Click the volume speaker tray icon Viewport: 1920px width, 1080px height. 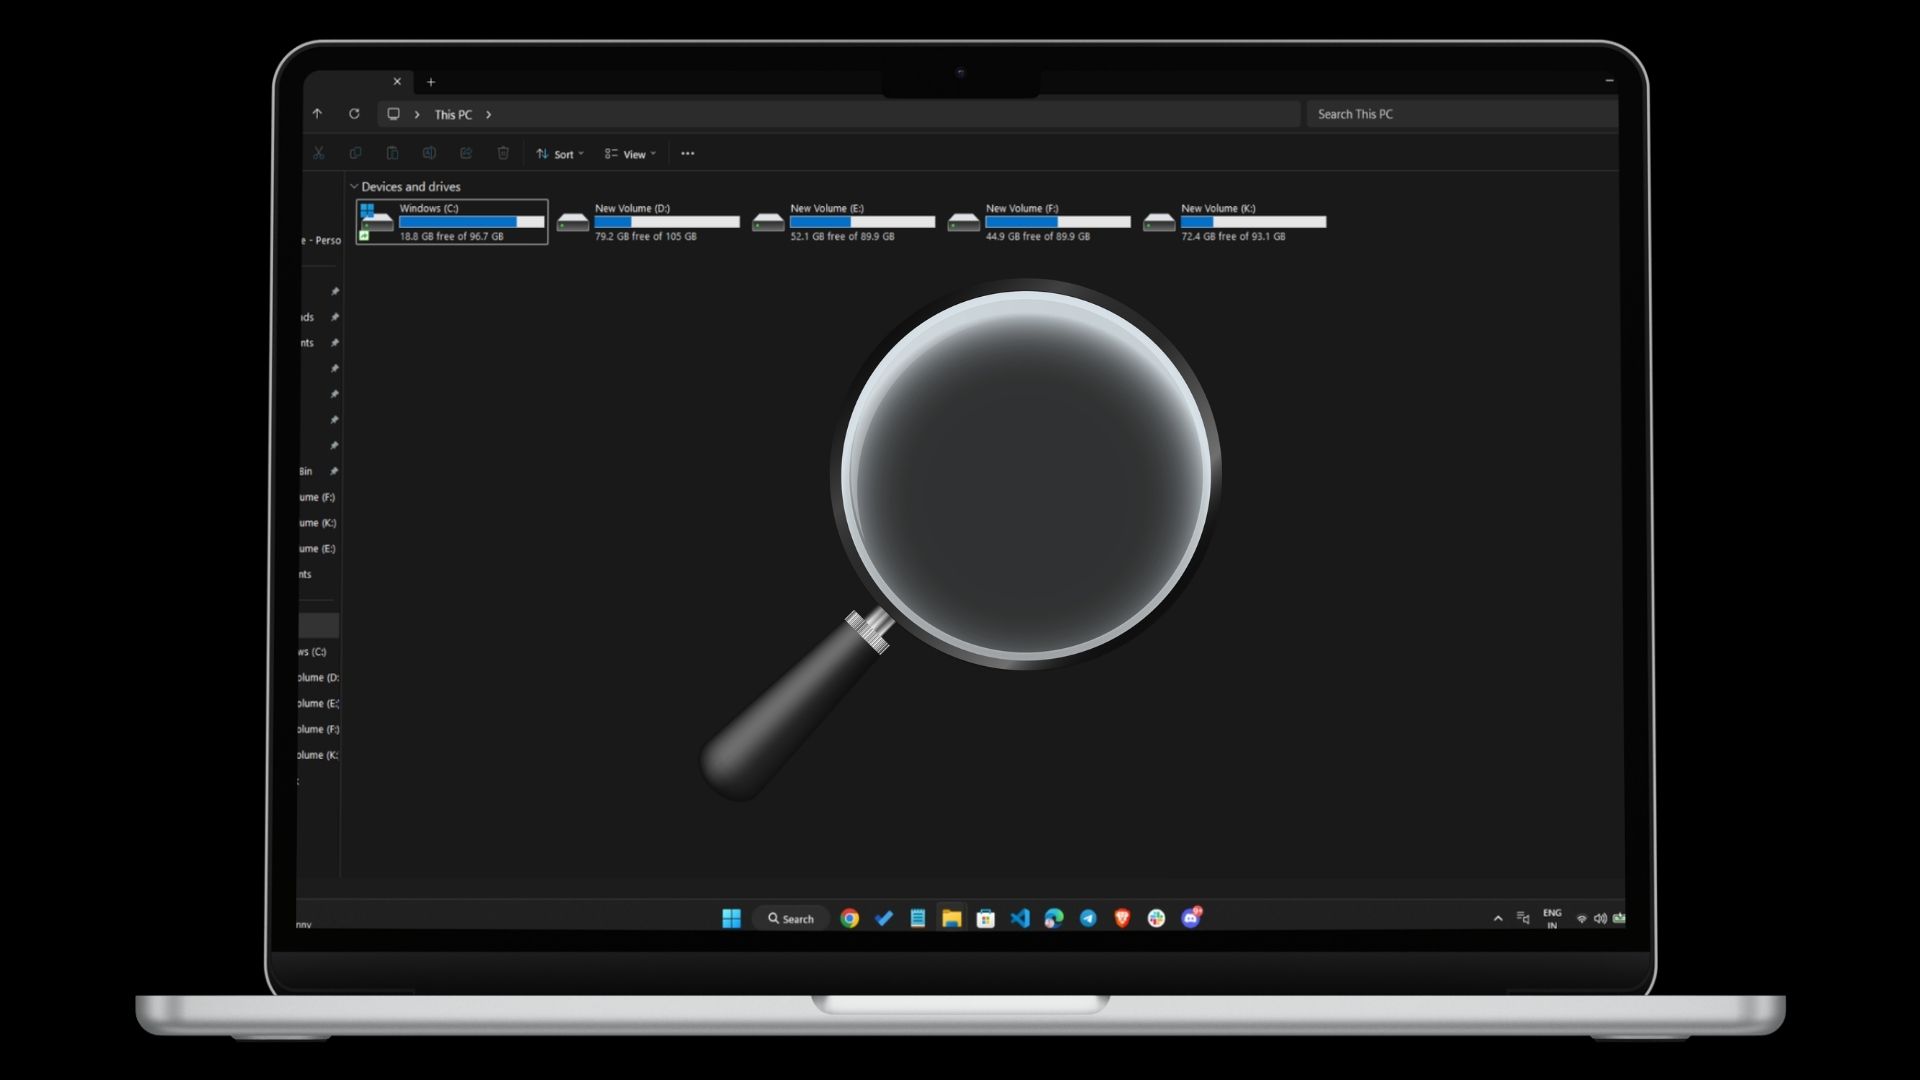[1600, 918]
